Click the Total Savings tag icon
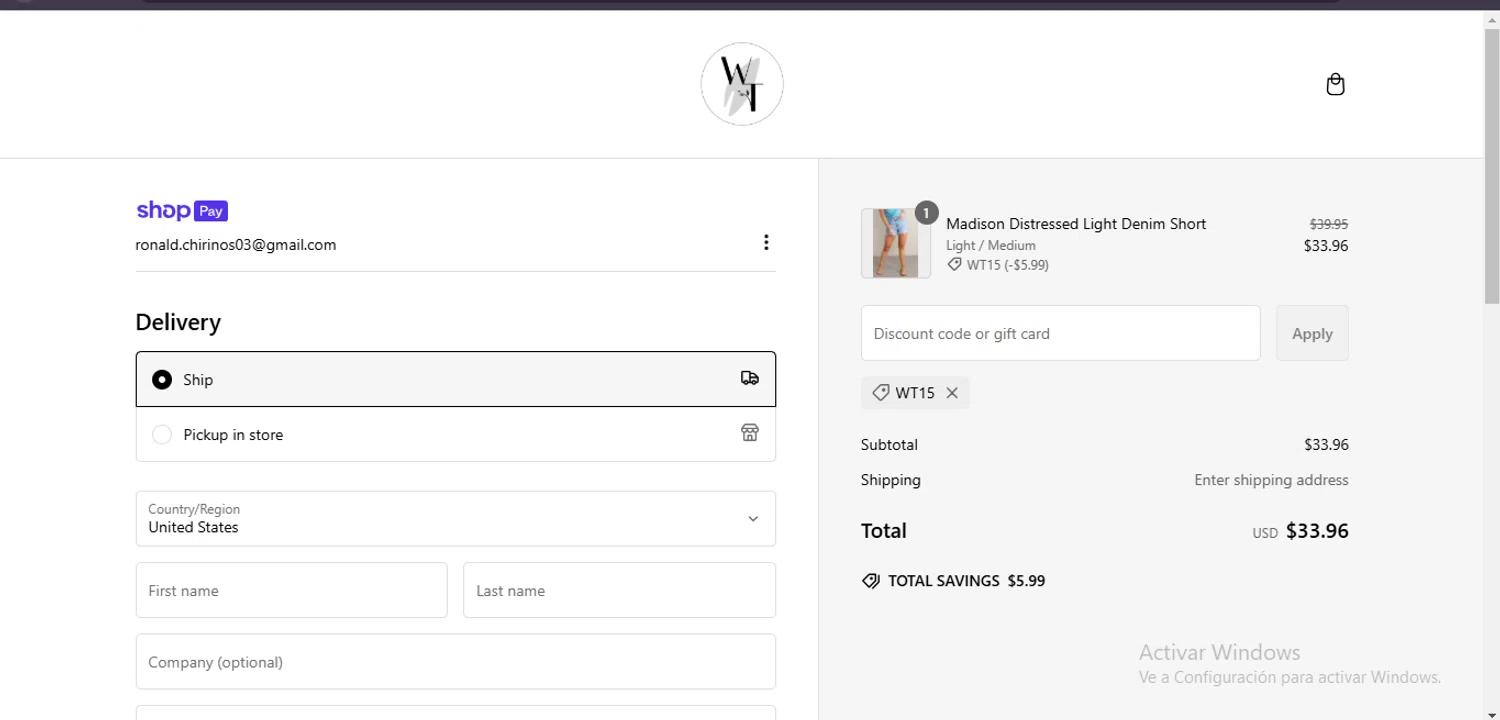The height and width of the screenshot is (720, 1500). pos(871,581)
